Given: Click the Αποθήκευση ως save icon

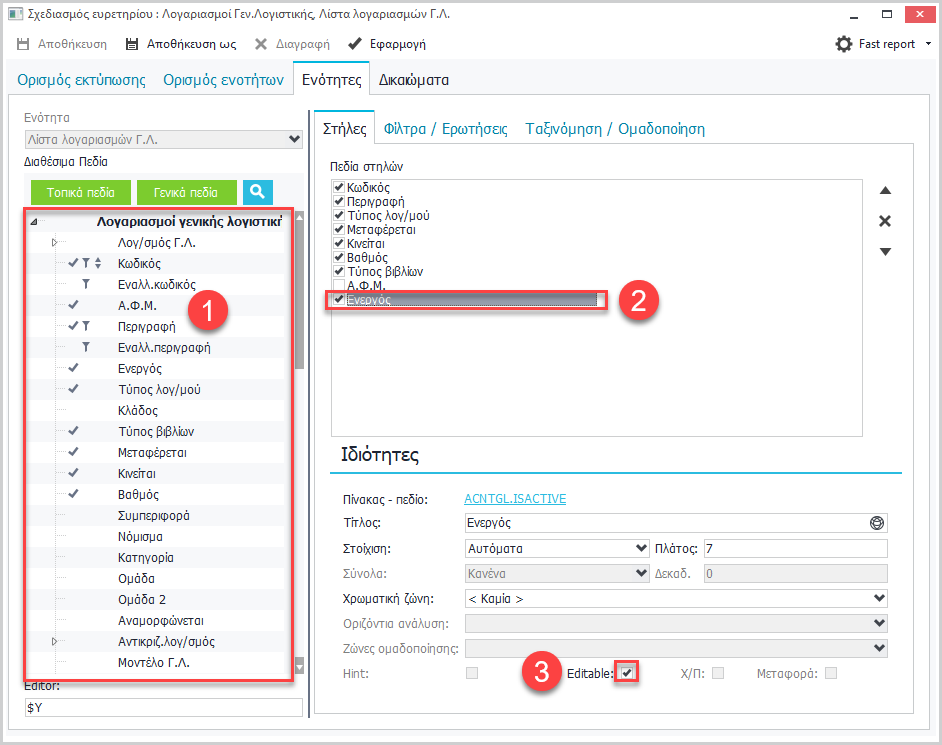Looking at the screenshot, I should point(131,44).
